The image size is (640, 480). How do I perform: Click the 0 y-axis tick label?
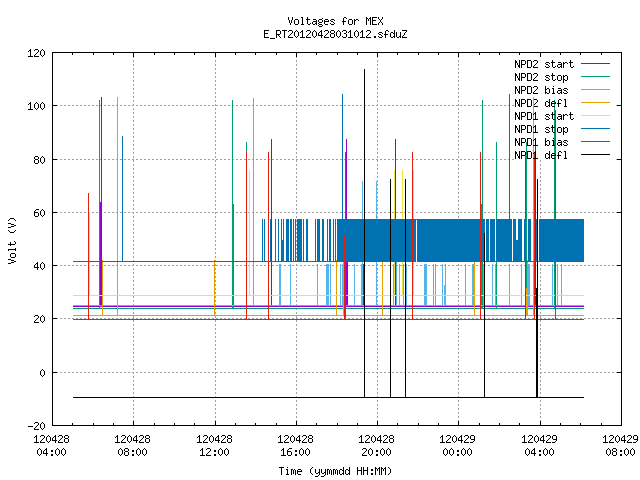tap(42, 373)
